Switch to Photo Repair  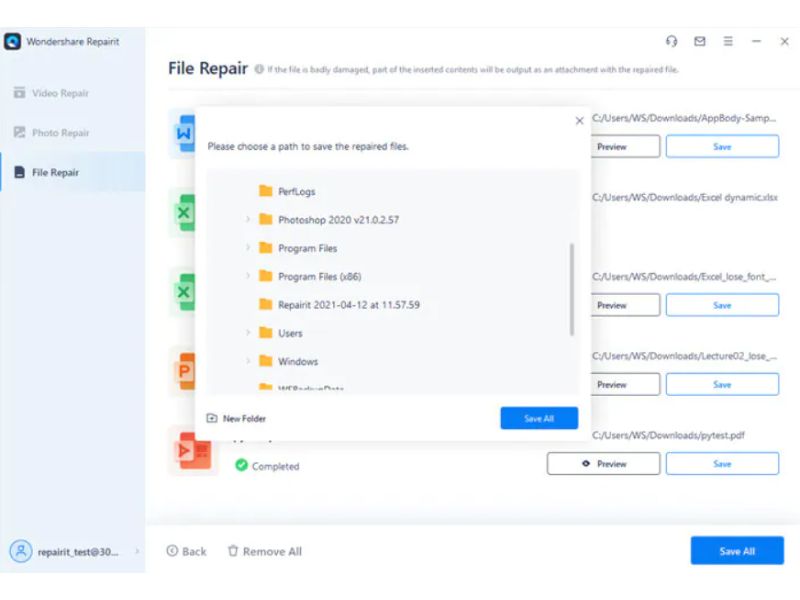point(72,133)
